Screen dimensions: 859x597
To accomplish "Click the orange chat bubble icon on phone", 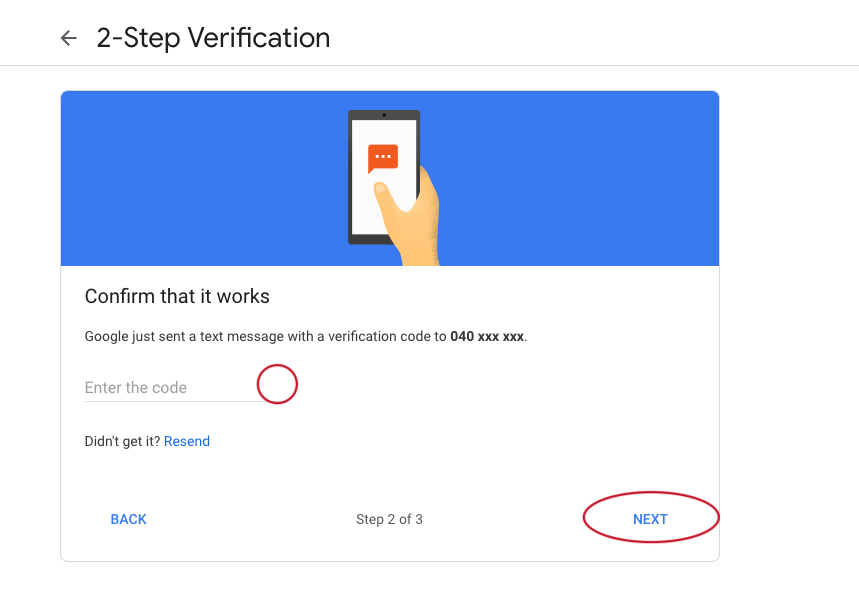I will pos(383,158).
